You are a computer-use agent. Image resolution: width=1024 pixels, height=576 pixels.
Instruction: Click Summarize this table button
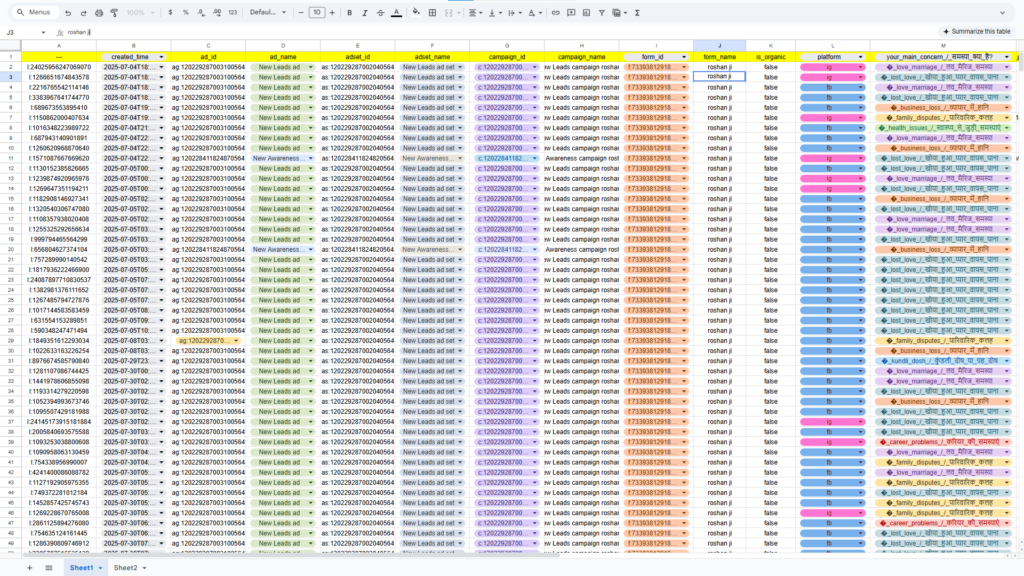click(x=964, y=32)
